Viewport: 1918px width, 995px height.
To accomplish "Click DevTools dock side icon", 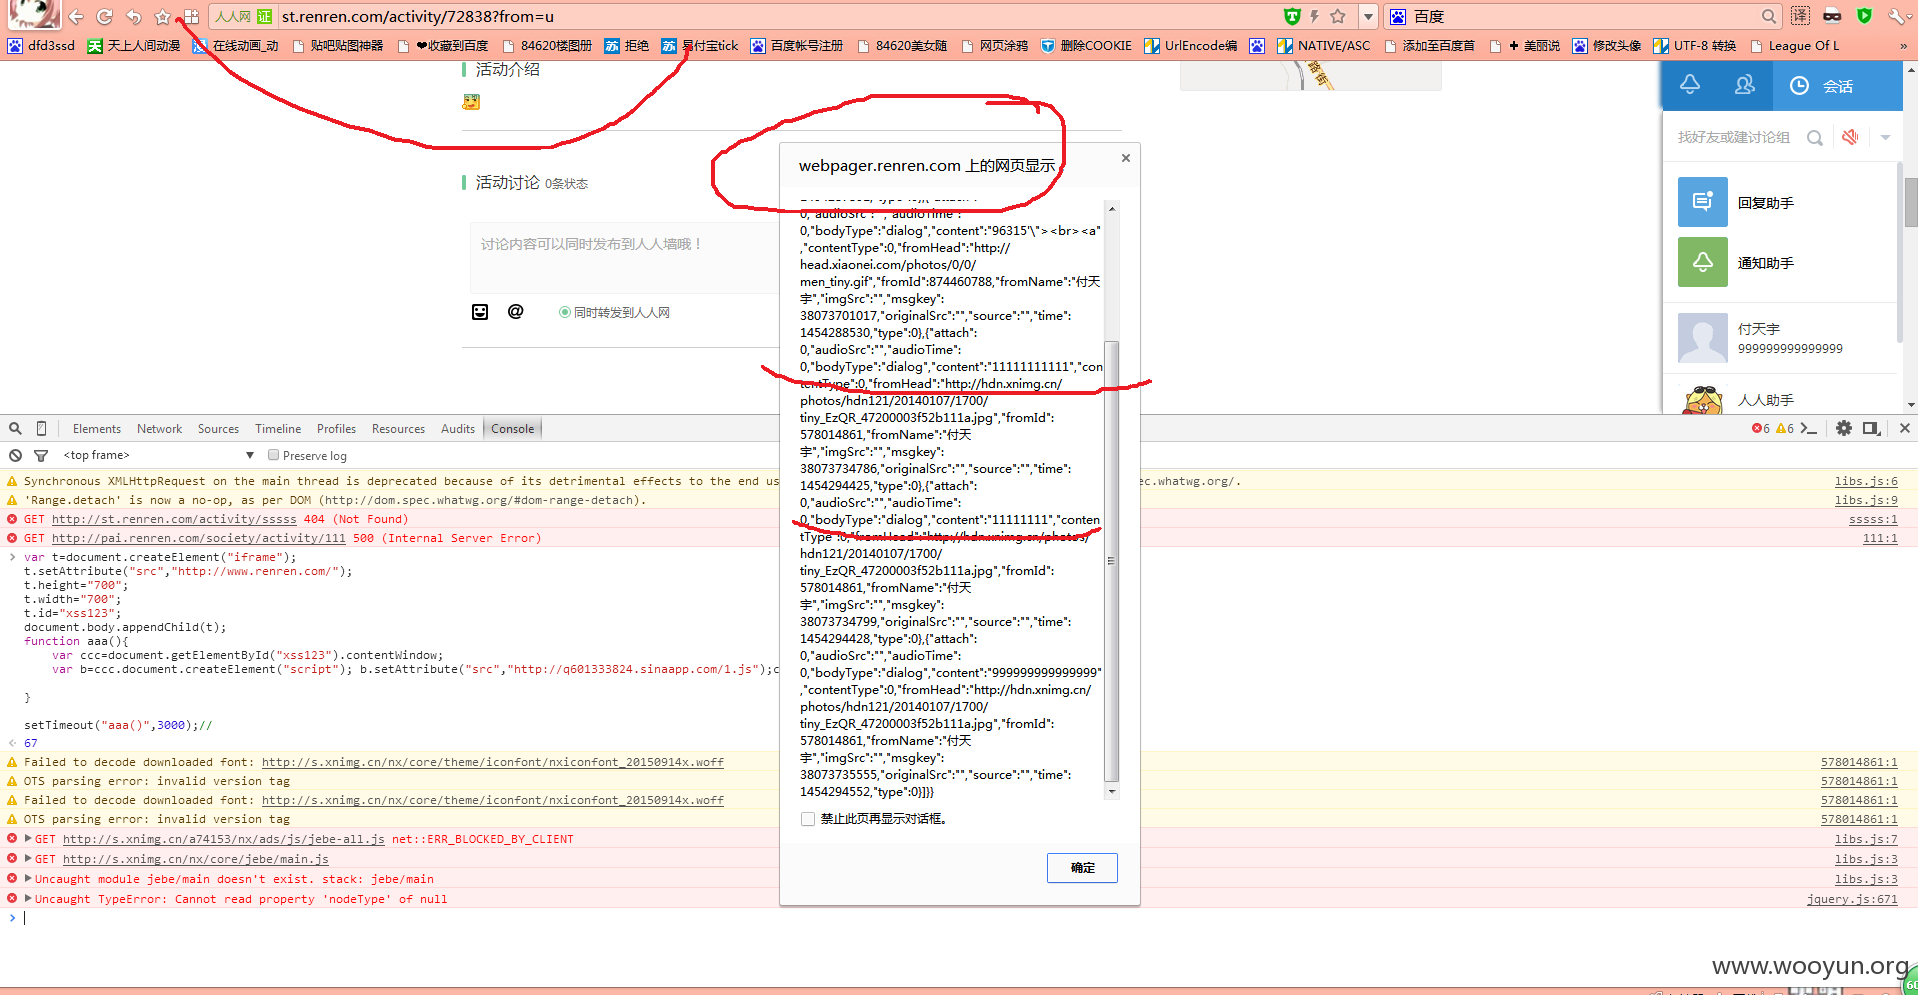I will 1871,428.
